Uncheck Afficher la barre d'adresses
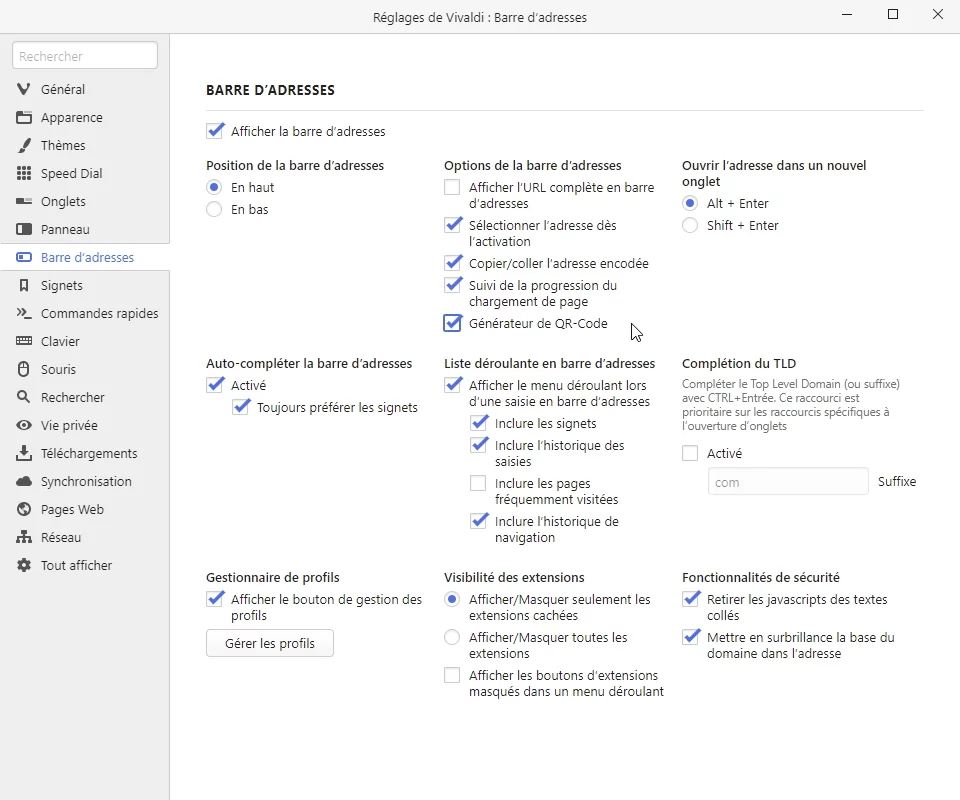This screenshot has height=800, width=960. coord(215,131)
